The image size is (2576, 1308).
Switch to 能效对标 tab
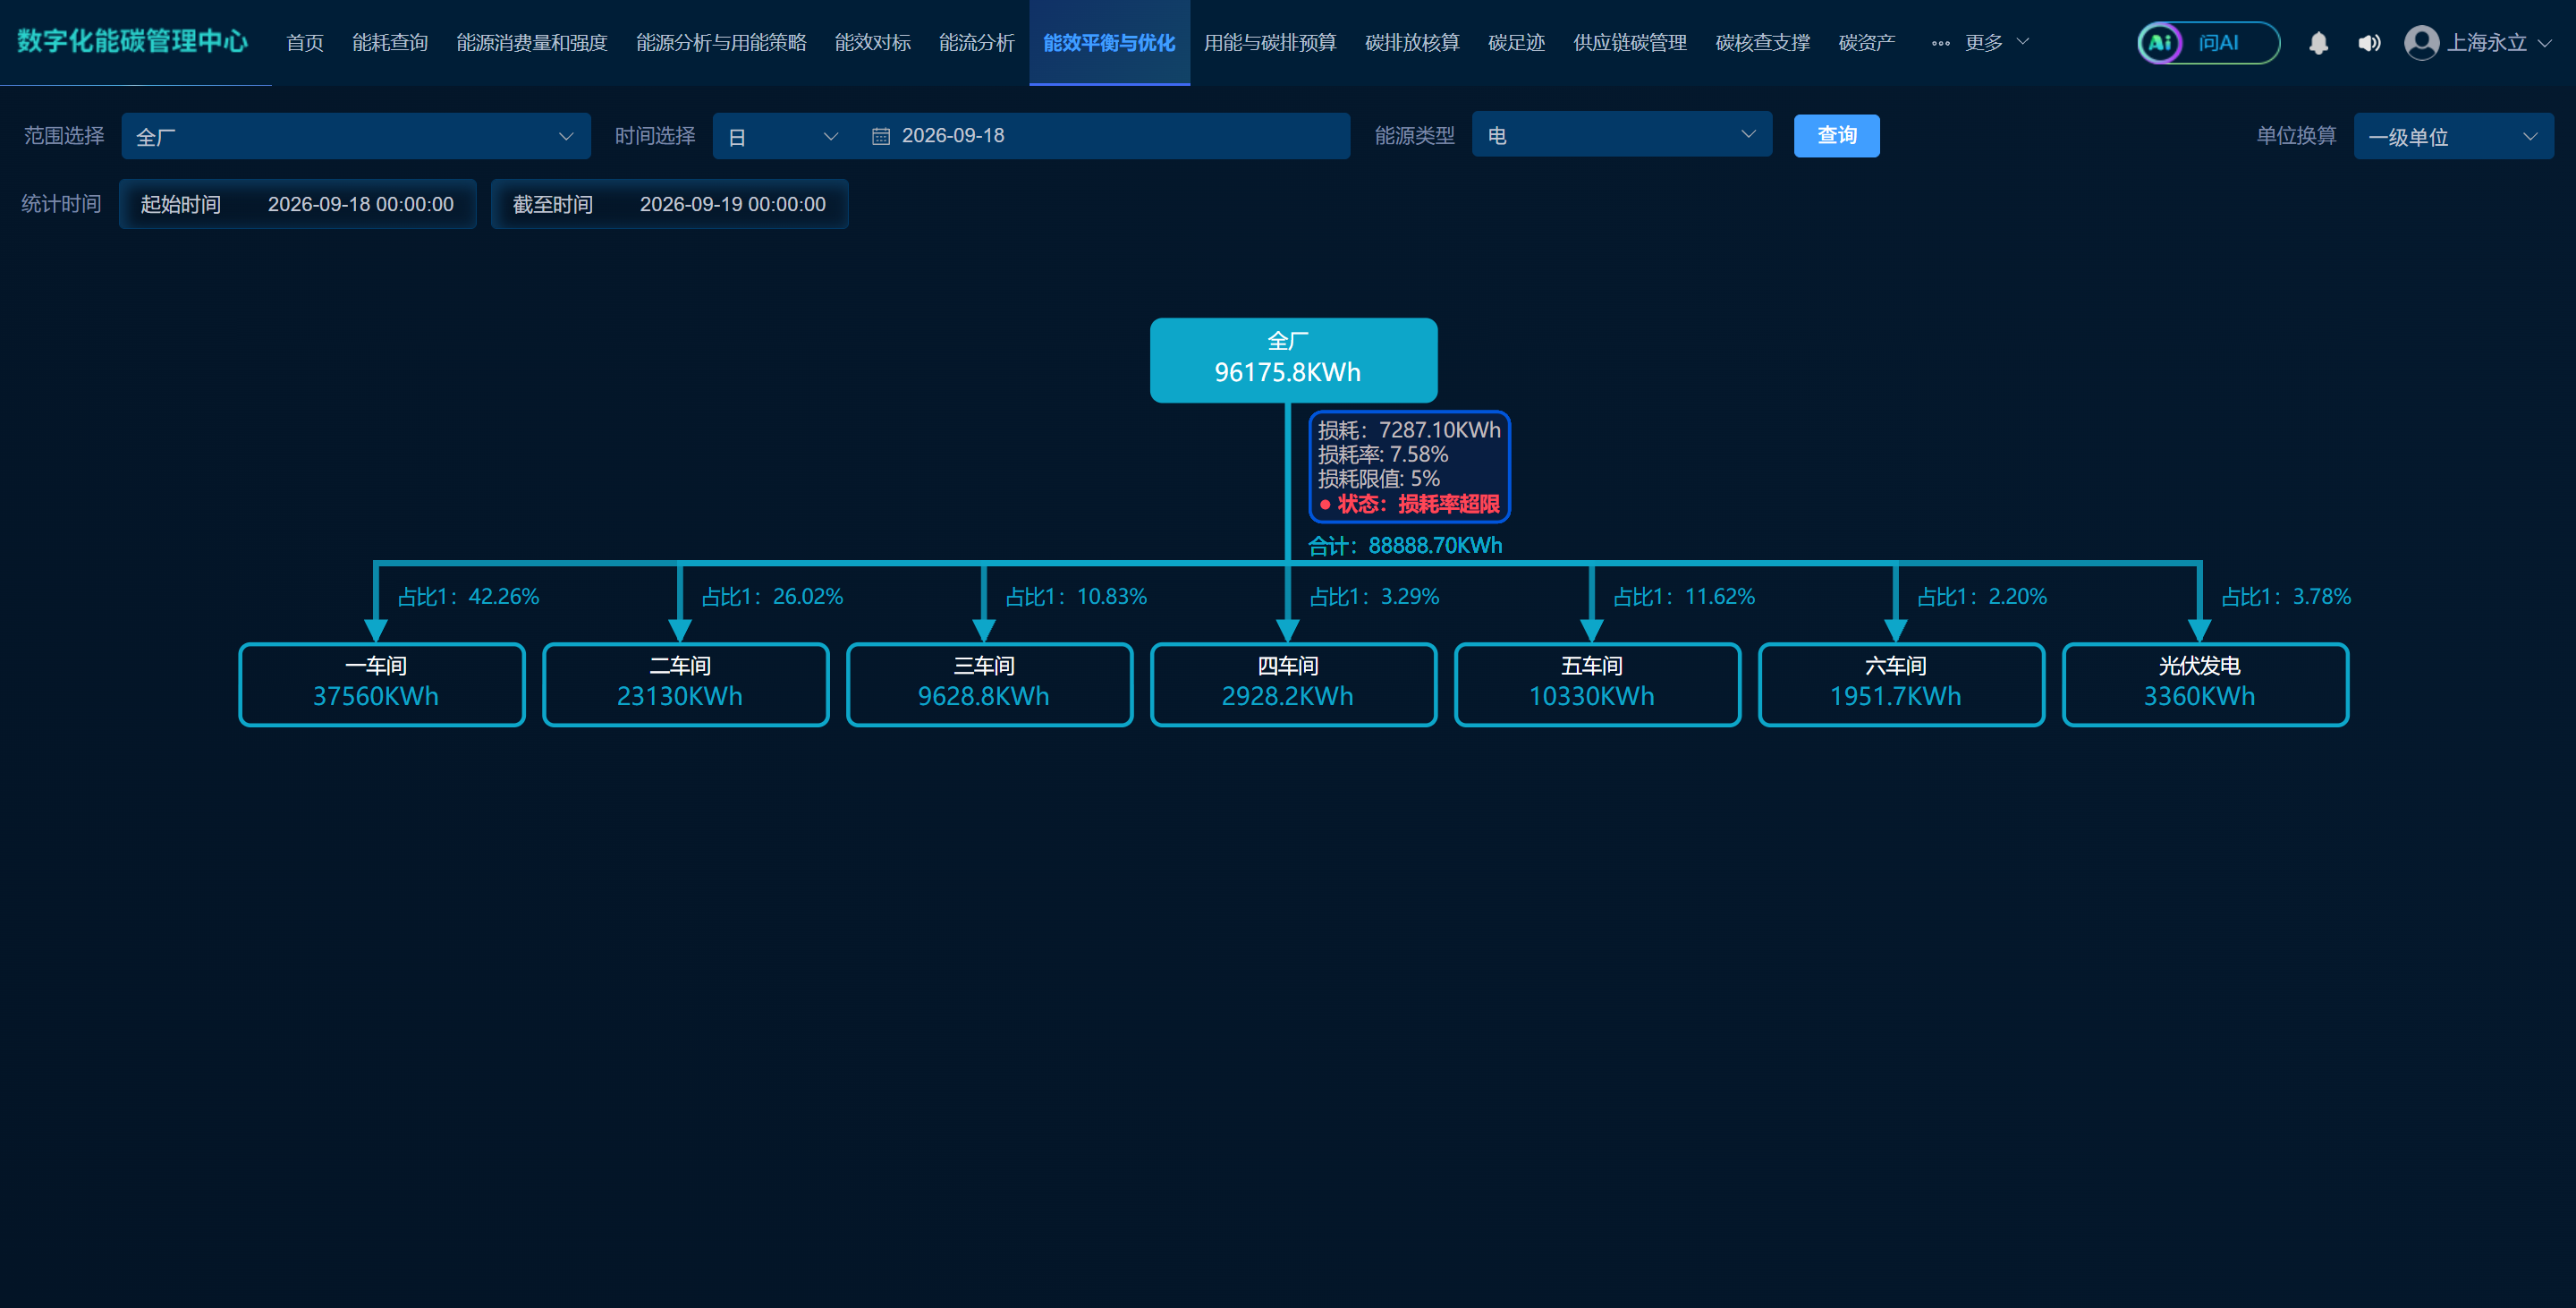873,43
